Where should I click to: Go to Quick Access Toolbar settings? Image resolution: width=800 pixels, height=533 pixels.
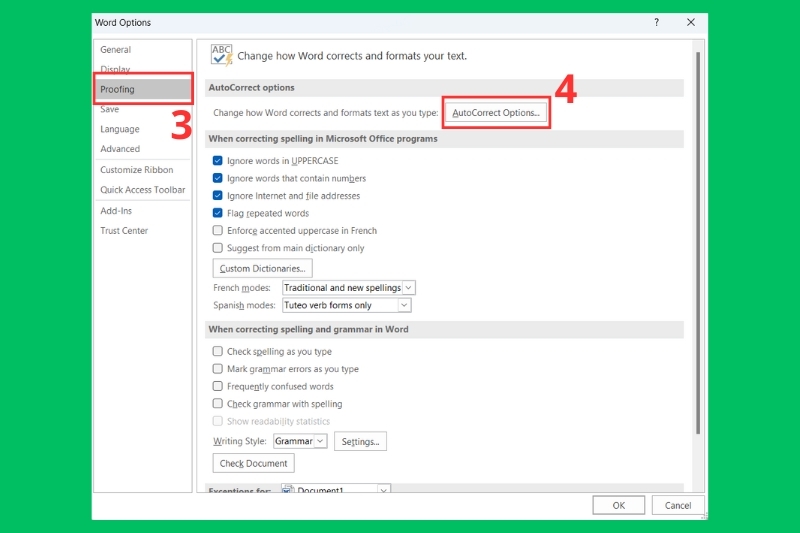(143, 190)
